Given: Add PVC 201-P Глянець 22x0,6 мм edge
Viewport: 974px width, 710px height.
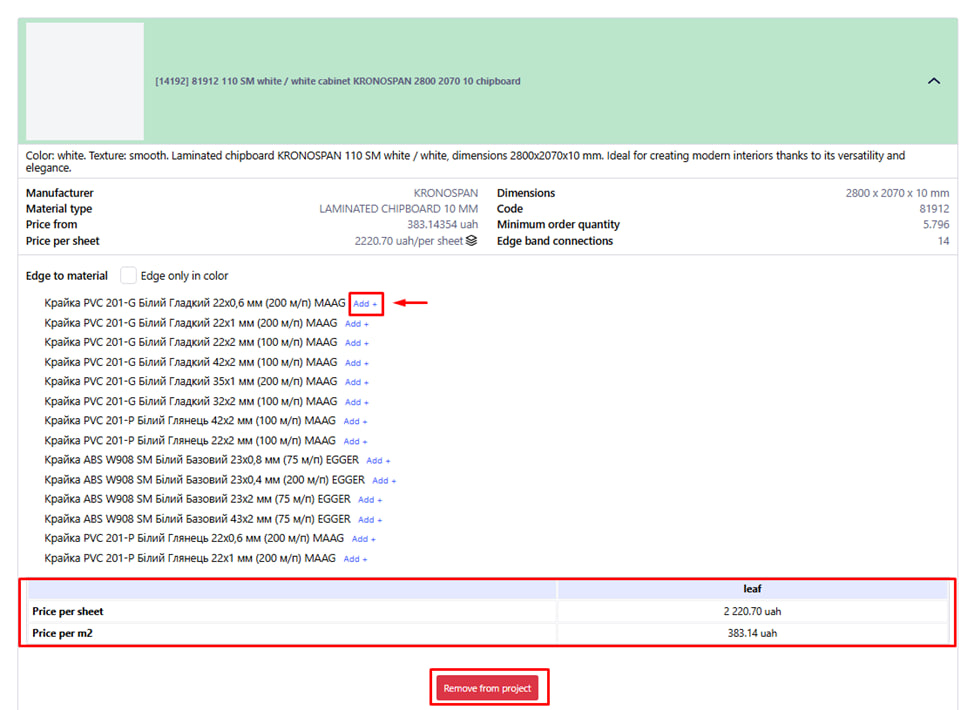Looking at the screenshot, I should click(x=364, y=539).
